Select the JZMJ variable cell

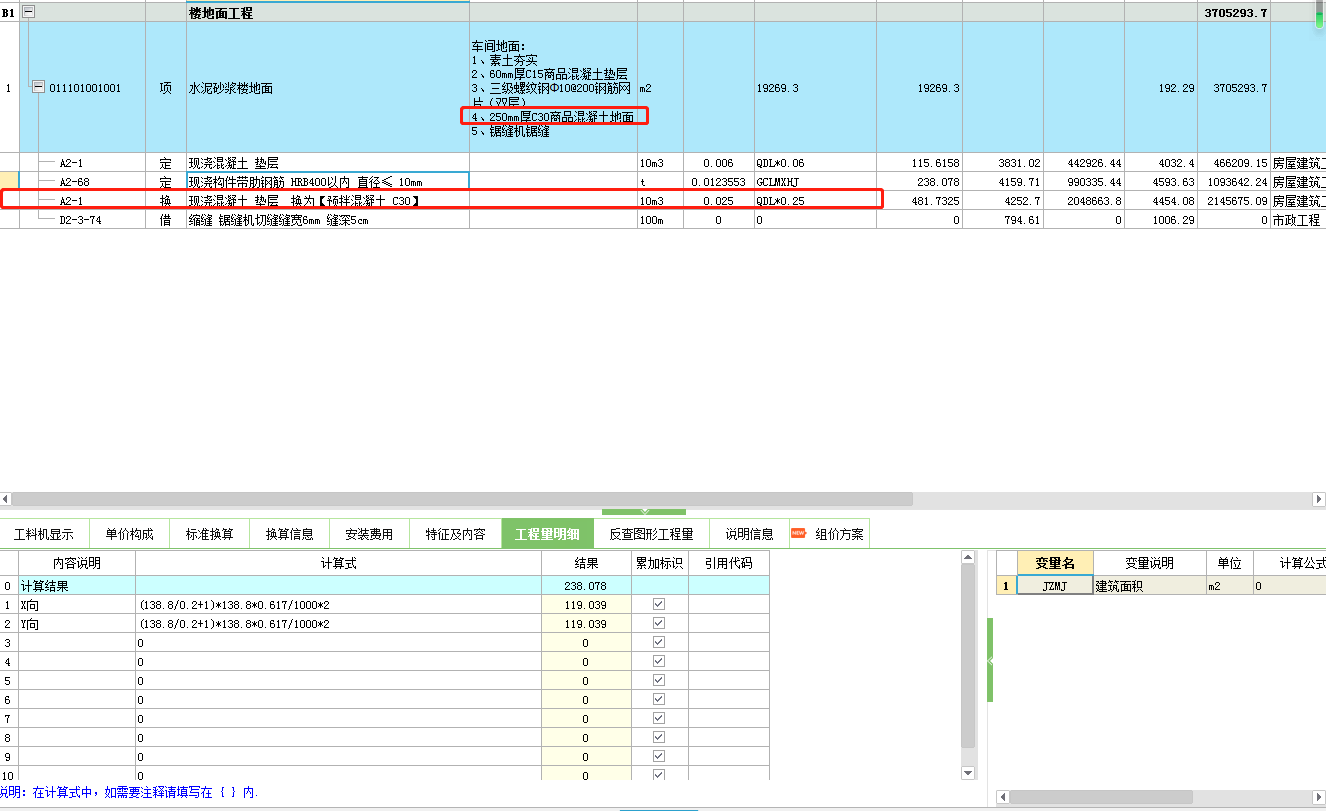pyautogui.click(x=1055, y=586)
